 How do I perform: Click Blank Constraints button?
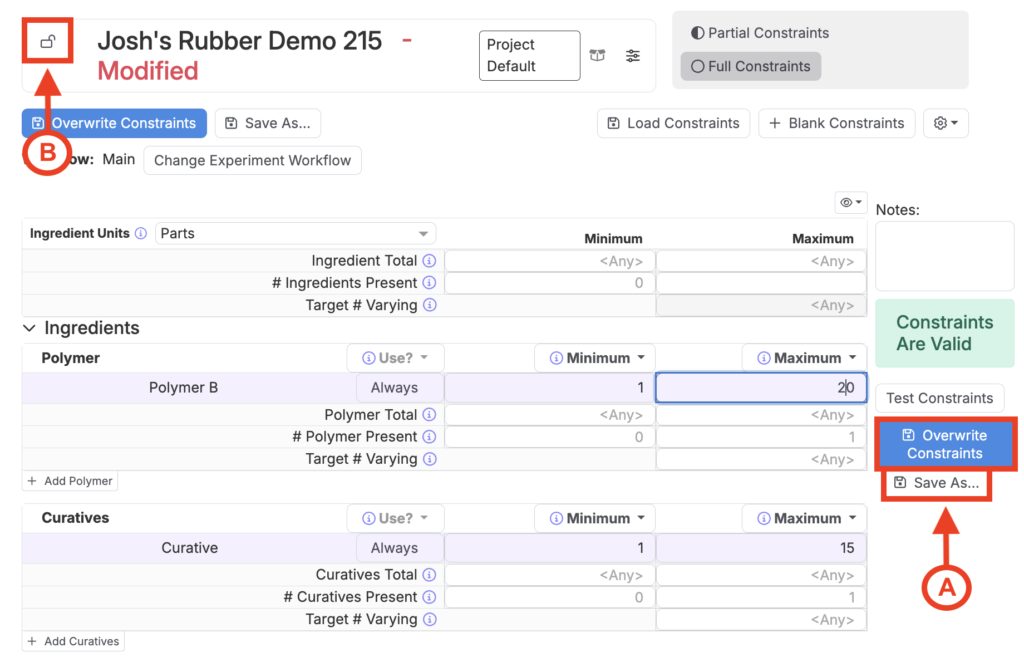point(836,123)
